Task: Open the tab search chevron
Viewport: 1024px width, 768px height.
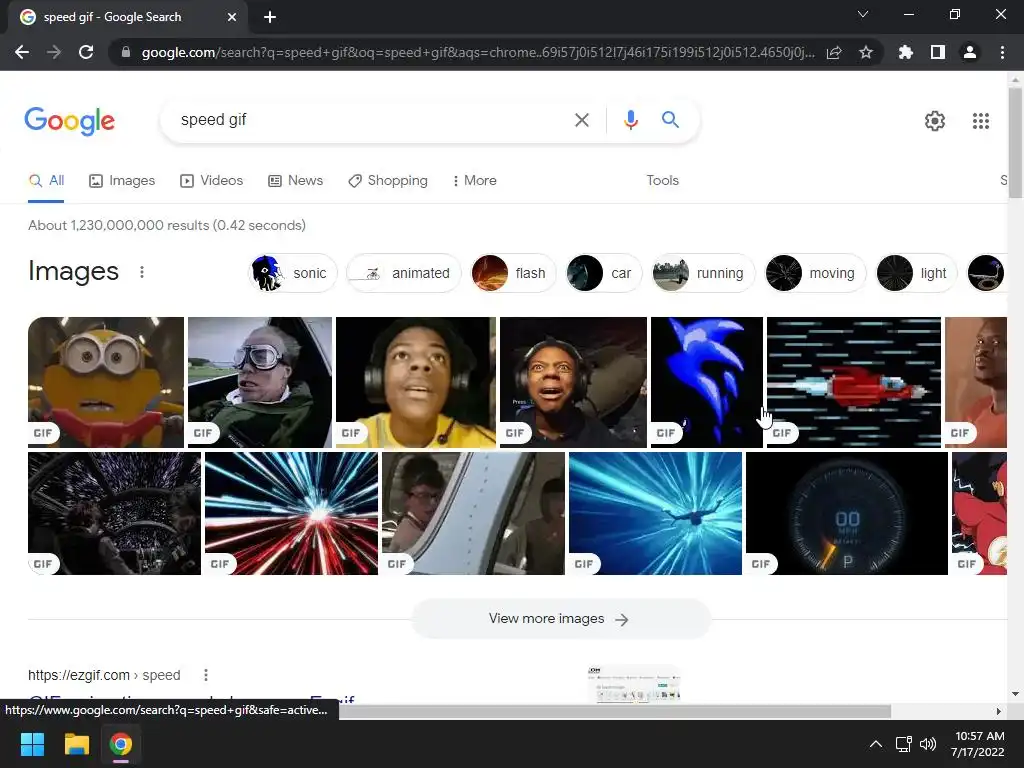Action: 863,14
